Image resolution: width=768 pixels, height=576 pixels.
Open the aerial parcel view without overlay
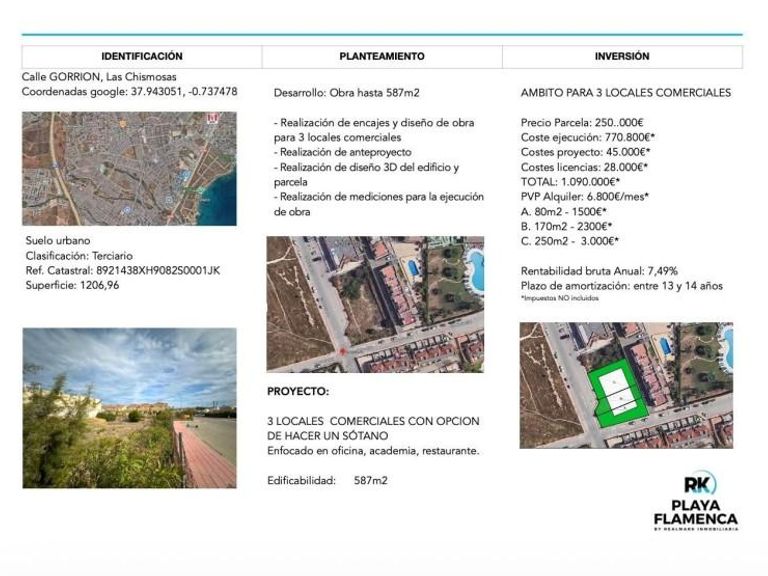pyautogui.click(x=375, y=304)
